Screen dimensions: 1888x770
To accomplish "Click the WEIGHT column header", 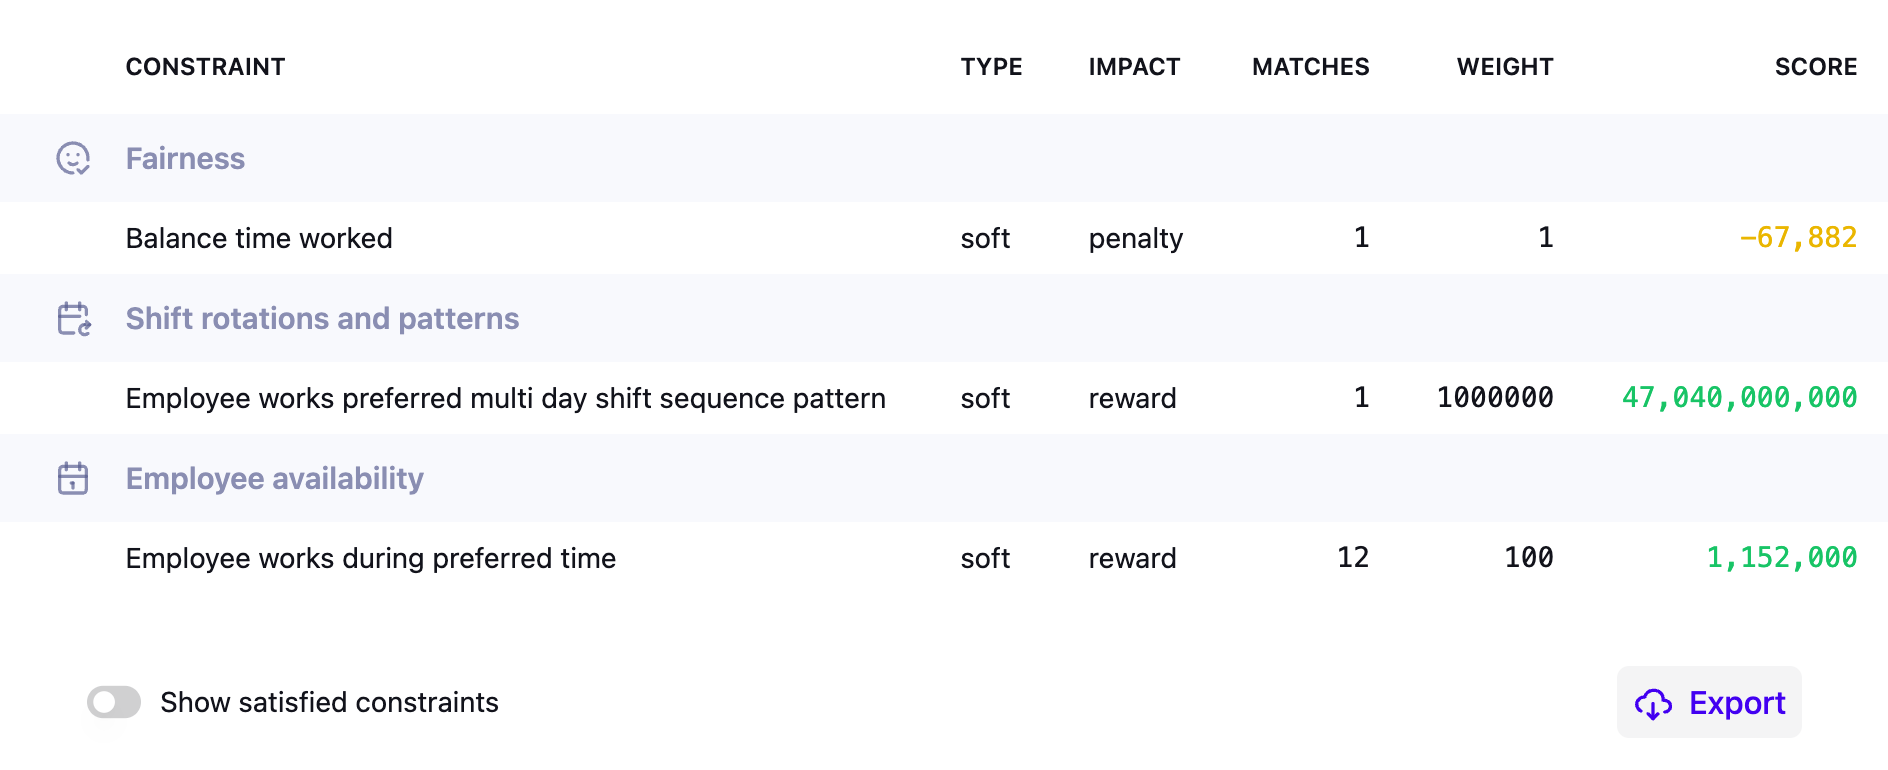I will 1505,67.
